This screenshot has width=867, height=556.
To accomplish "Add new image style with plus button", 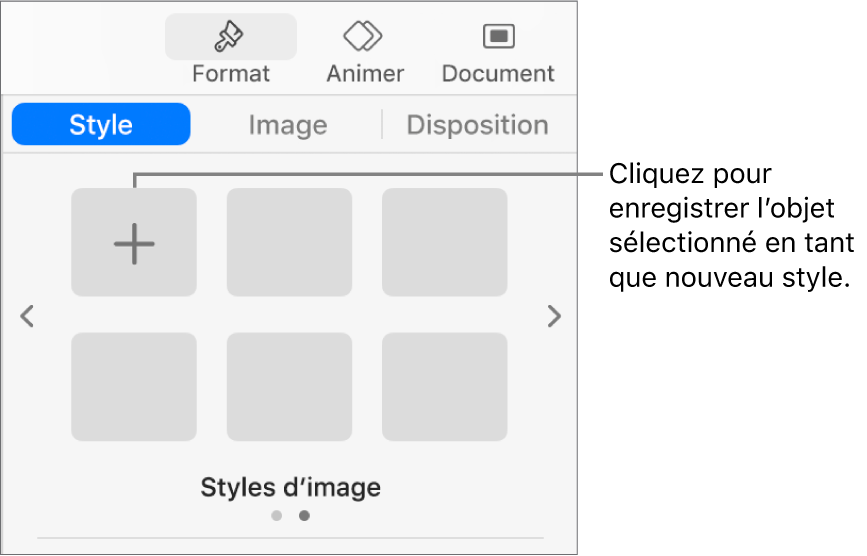I will coord(134,242).
